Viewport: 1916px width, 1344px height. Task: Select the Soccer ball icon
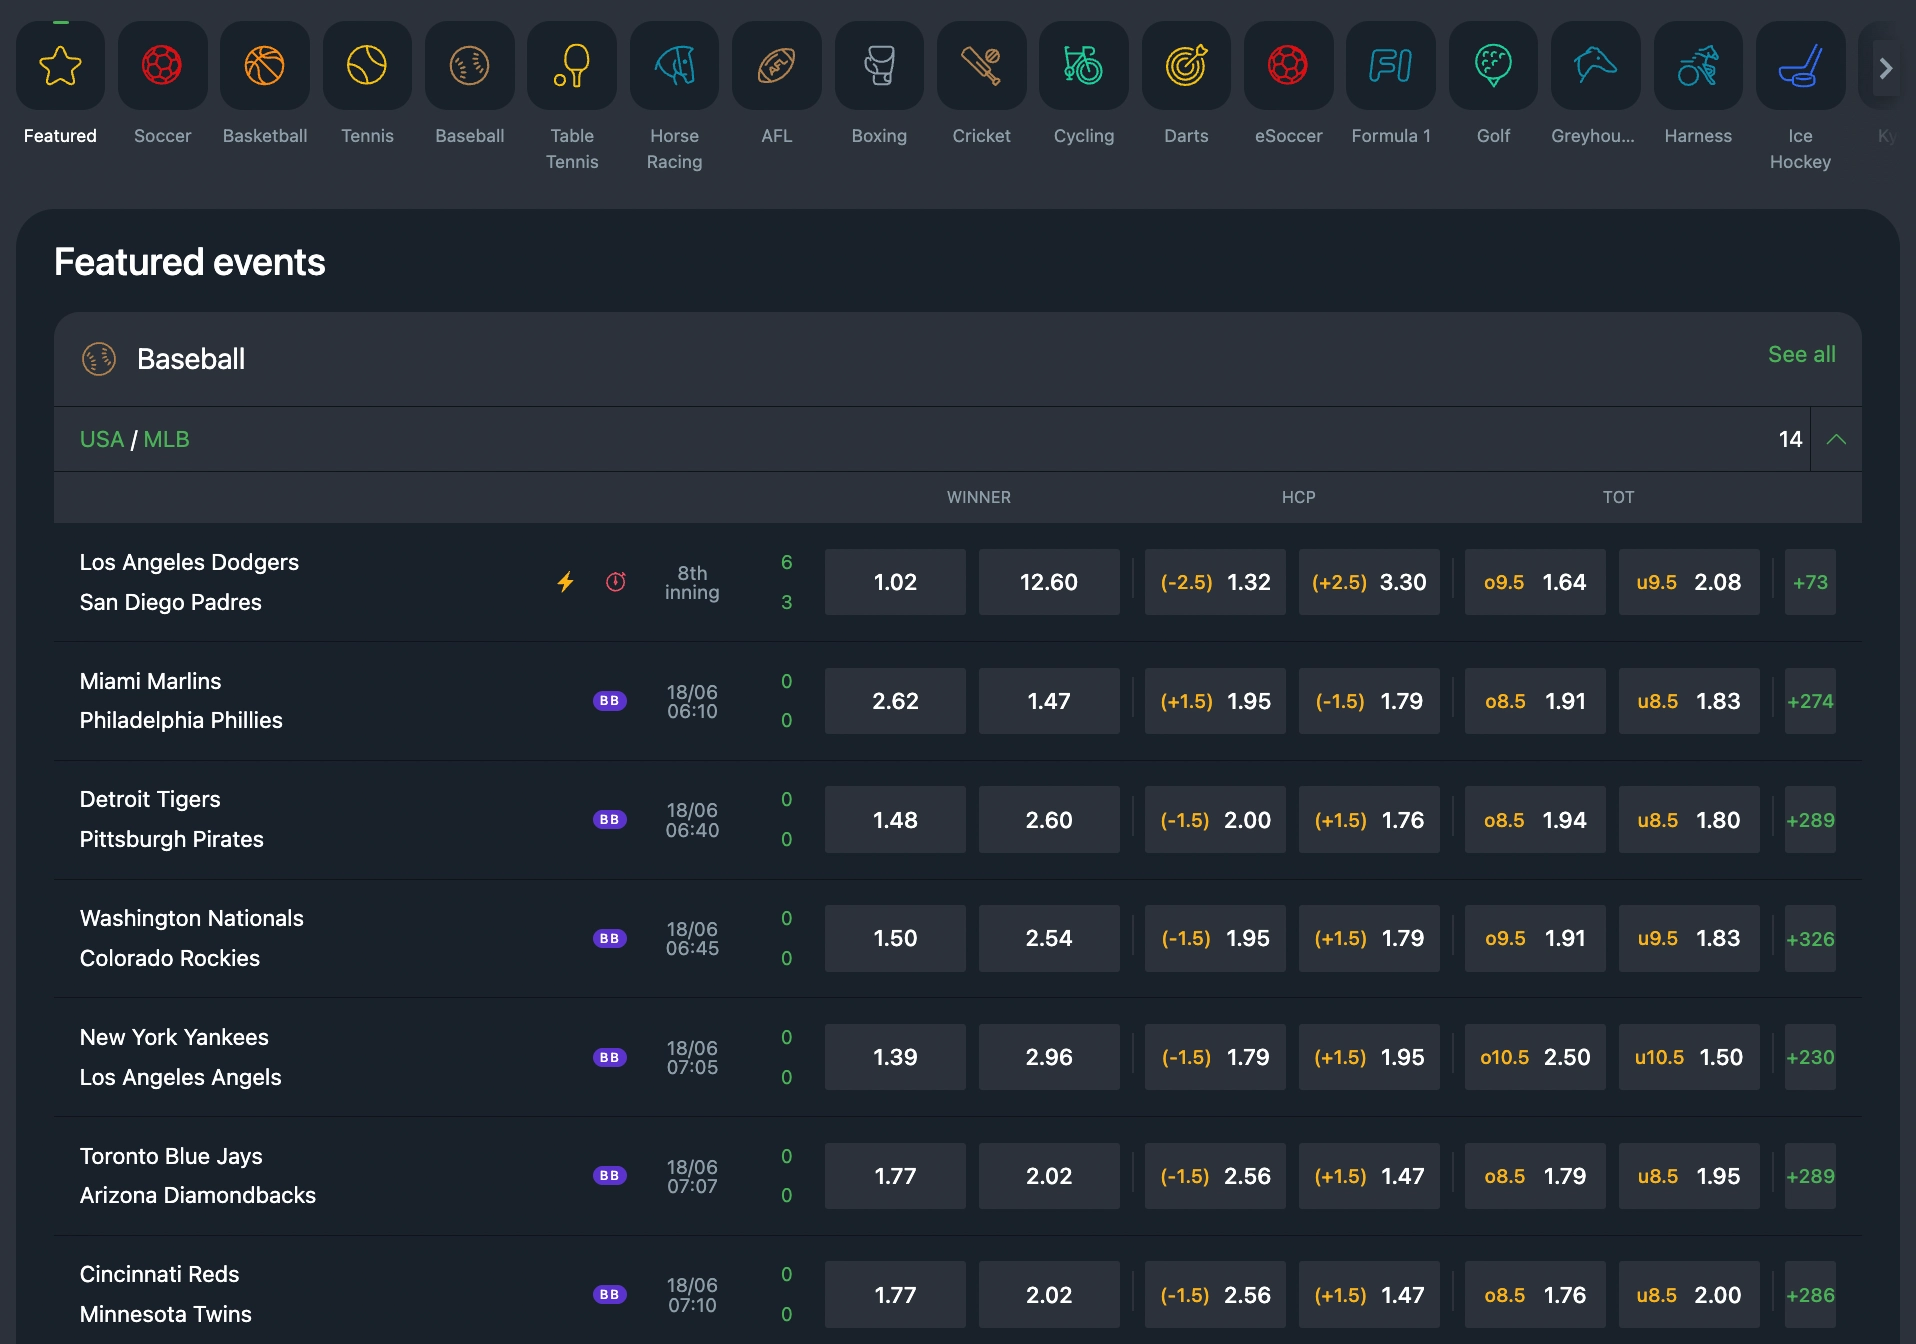point(162,66)
